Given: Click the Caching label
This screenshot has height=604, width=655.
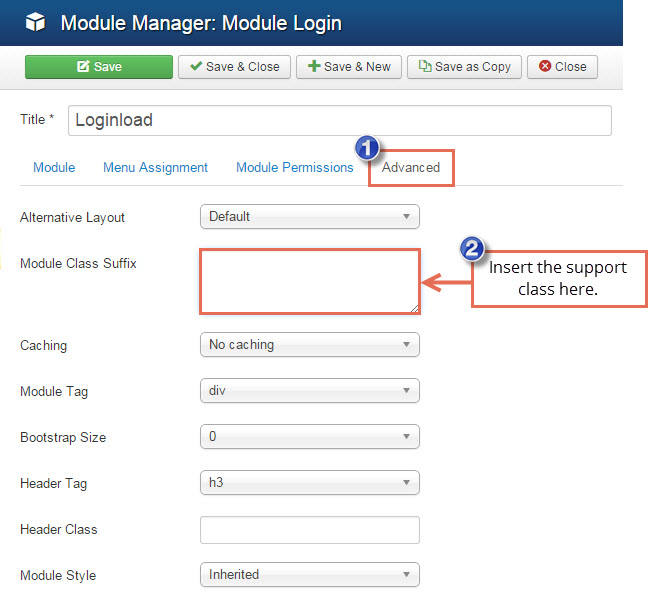Looking at the screenshot, I should click(43, 345).
